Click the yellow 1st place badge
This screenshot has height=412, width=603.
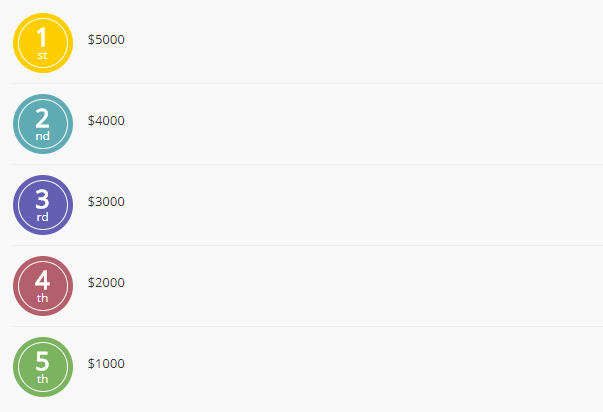(x=43, y=43)
